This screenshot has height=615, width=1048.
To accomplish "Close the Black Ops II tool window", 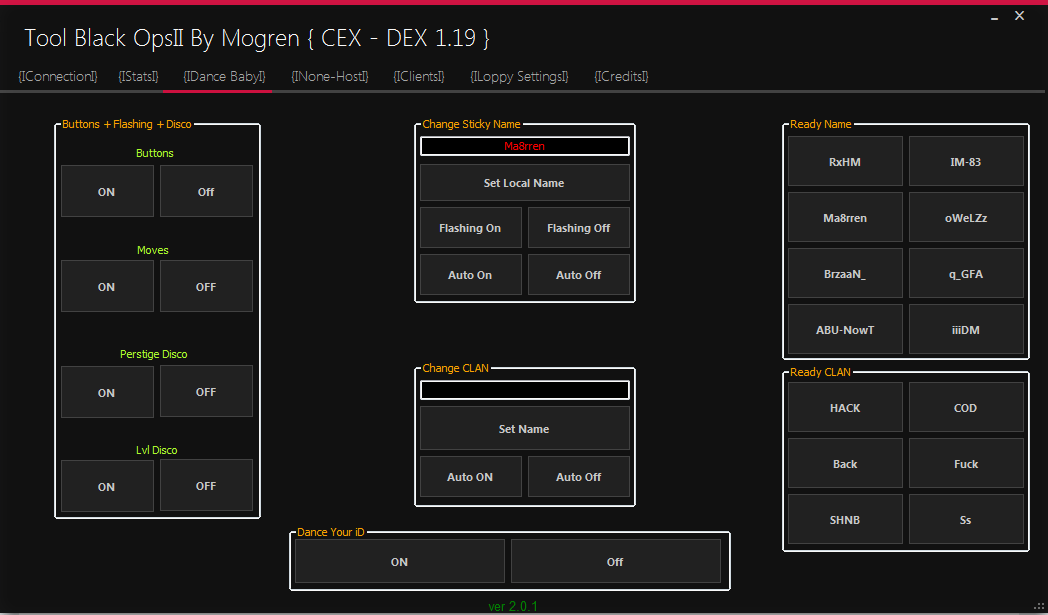I will 1019,15.
